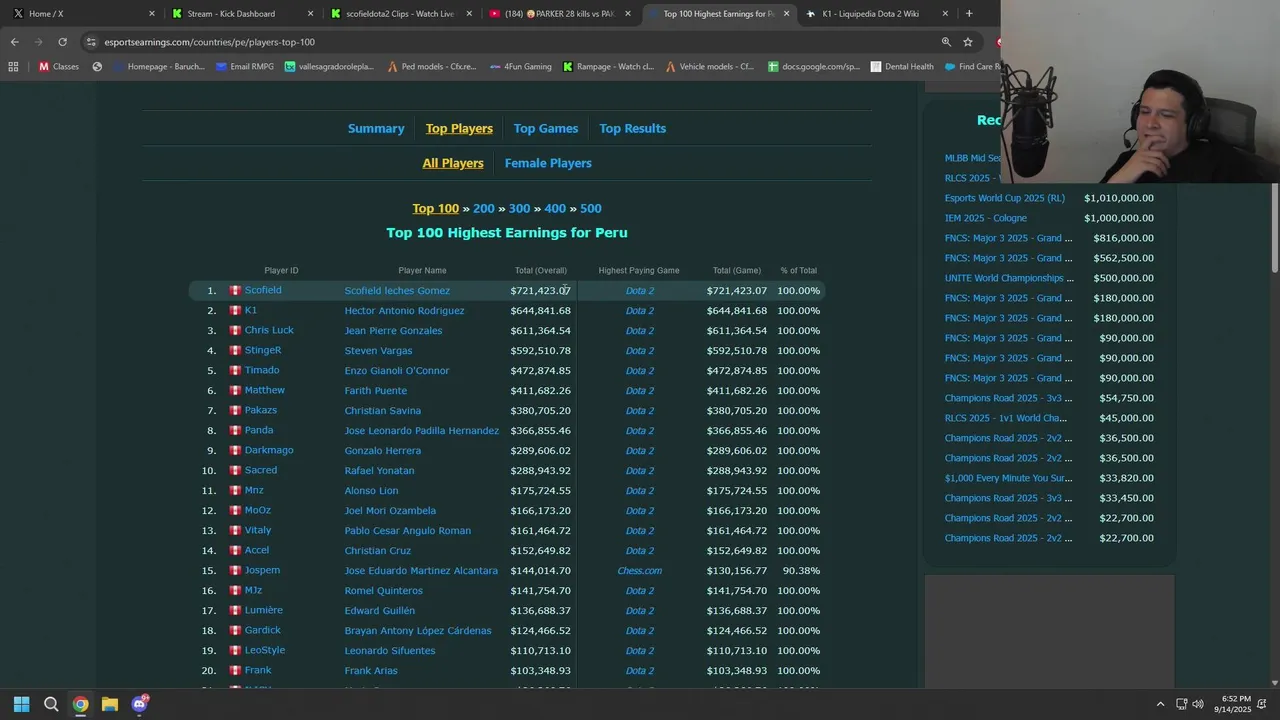Open the Vehicle models bookmark
Image resolution: width=1280 pixels, height=720 pixels.
coord(709,67)
